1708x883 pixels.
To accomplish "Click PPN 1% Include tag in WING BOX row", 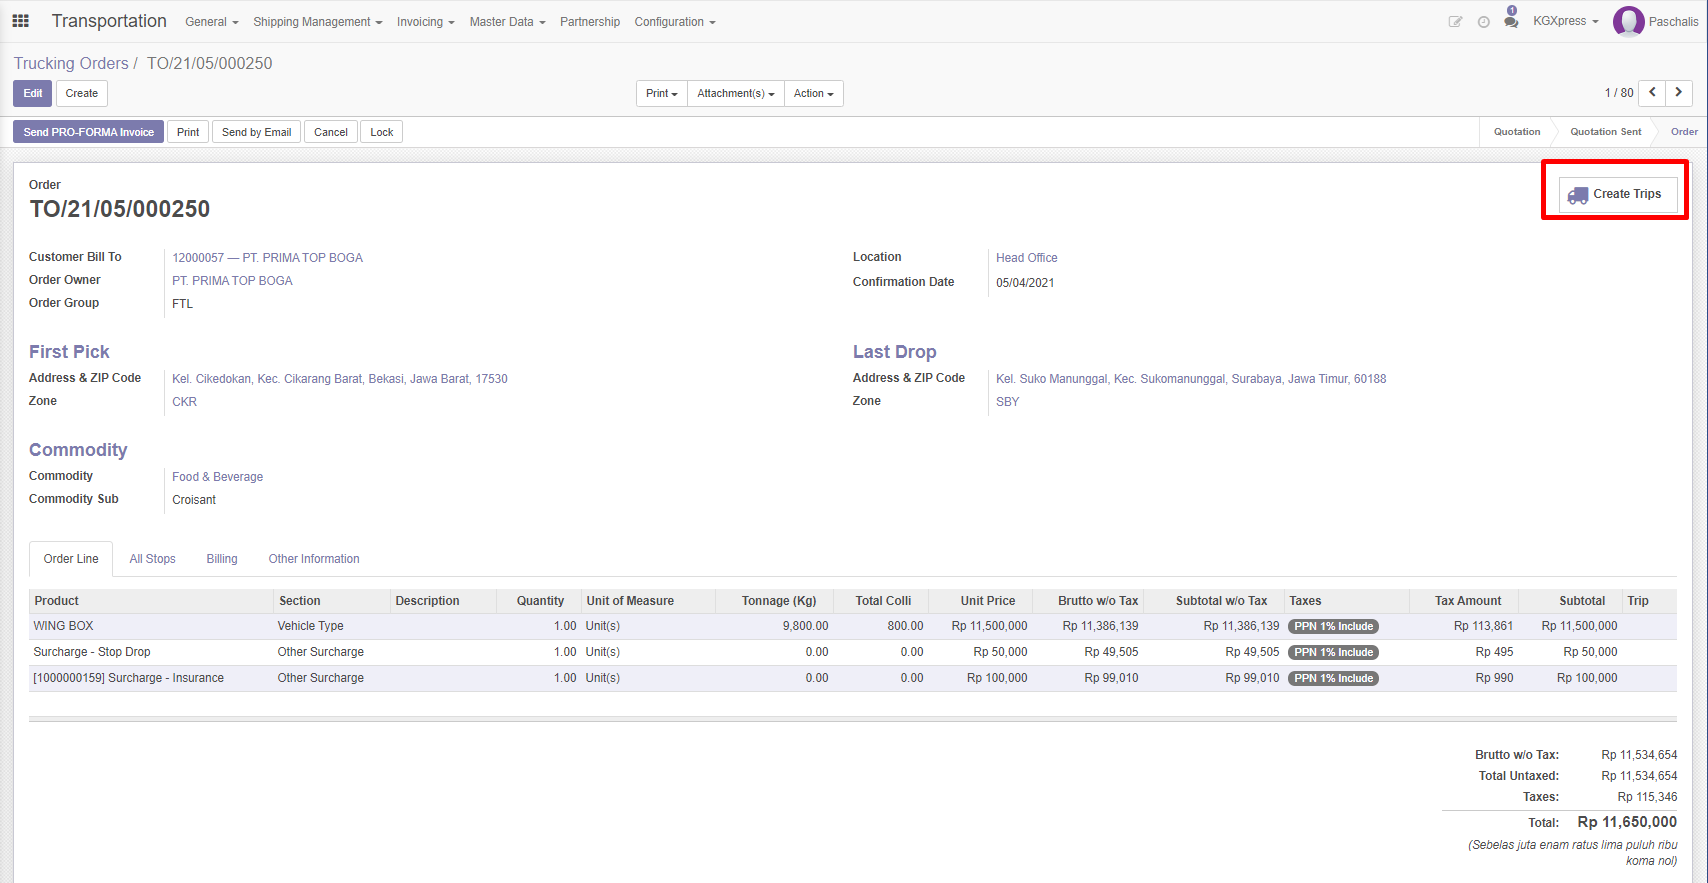I will tap(1334, 626).
